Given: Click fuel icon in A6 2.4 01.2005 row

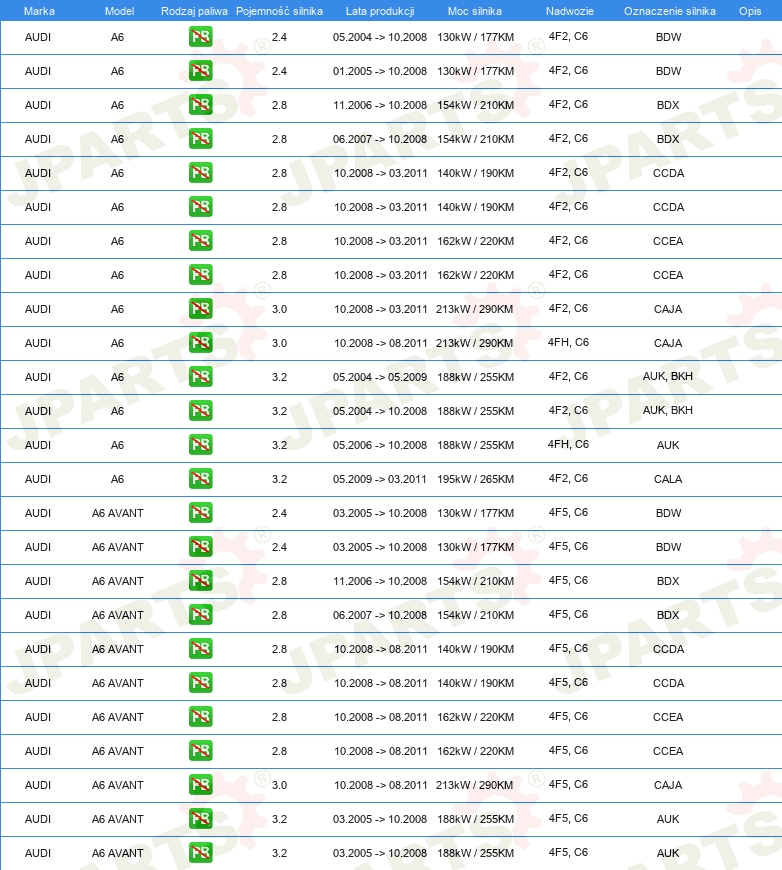Looking at the screenshot, I should click(200, 71).
